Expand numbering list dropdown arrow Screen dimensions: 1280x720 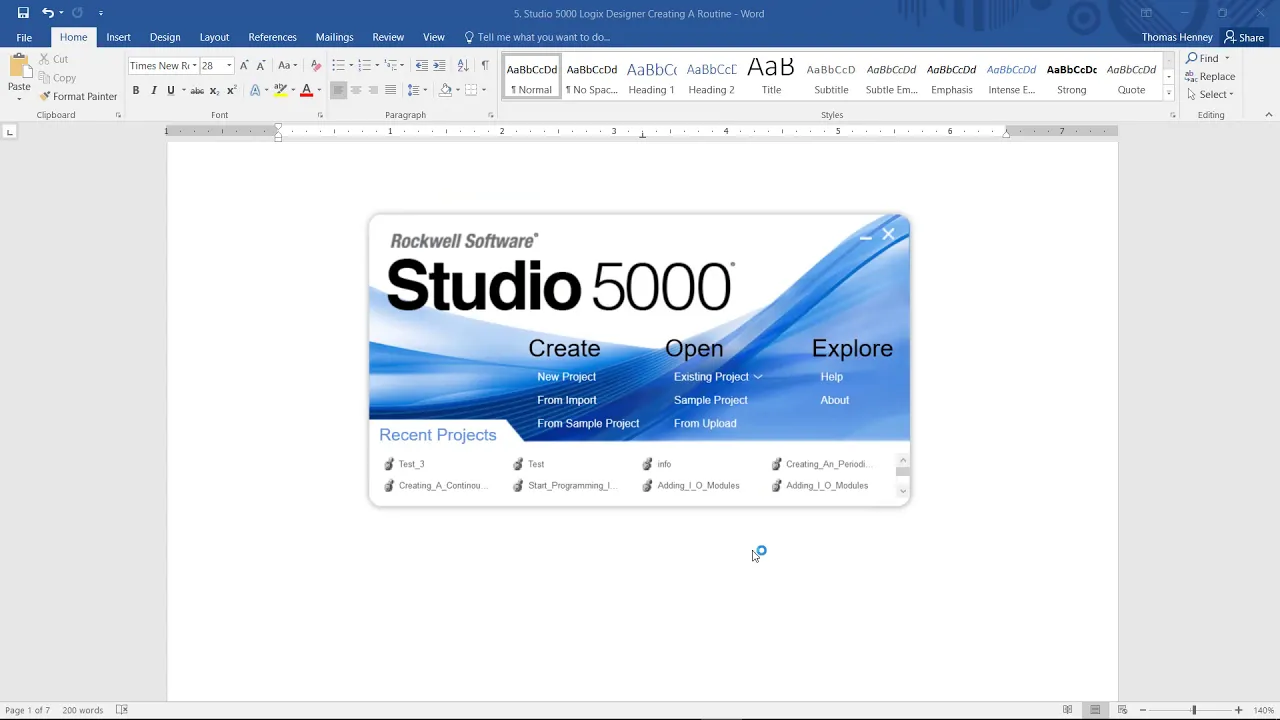point(377,66)
